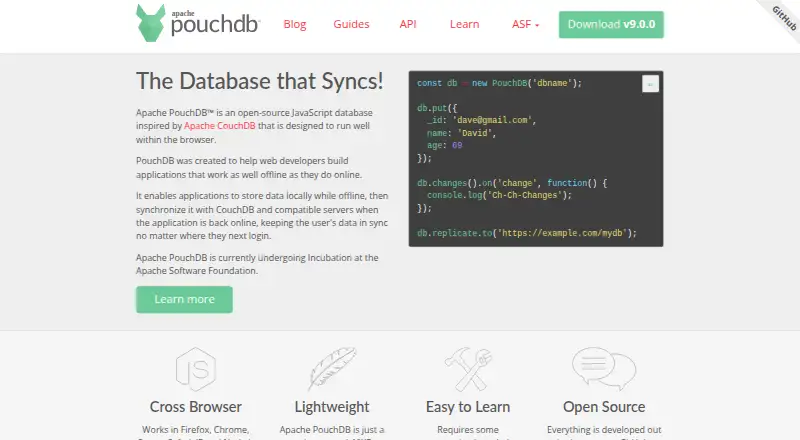Click the db.put({ code line
The image size is (800, 440).
coord(437,108)
